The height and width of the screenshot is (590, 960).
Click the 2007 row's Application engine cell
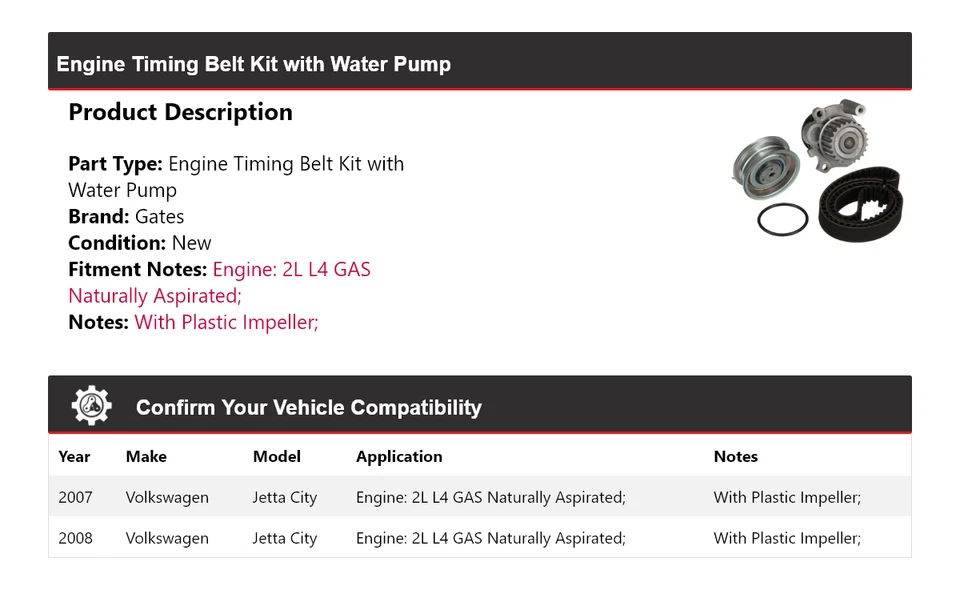coord(491,497)
